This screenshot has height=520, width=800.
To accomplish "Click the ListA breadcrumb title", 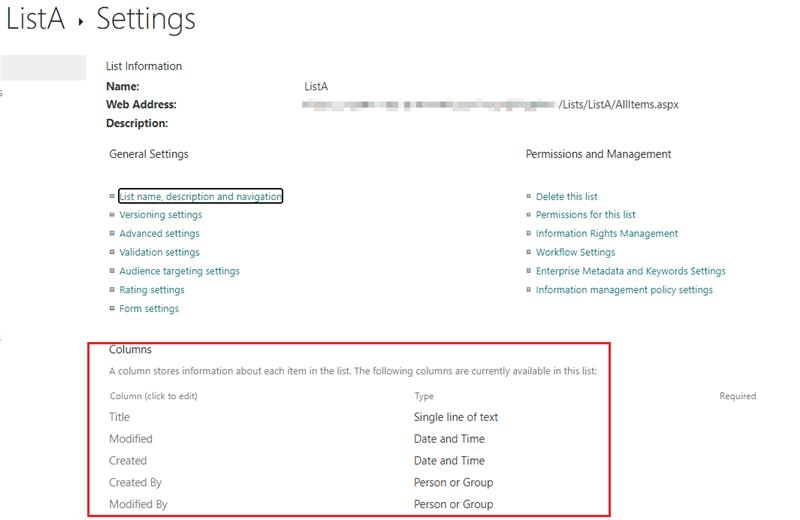I will [35, 19].
